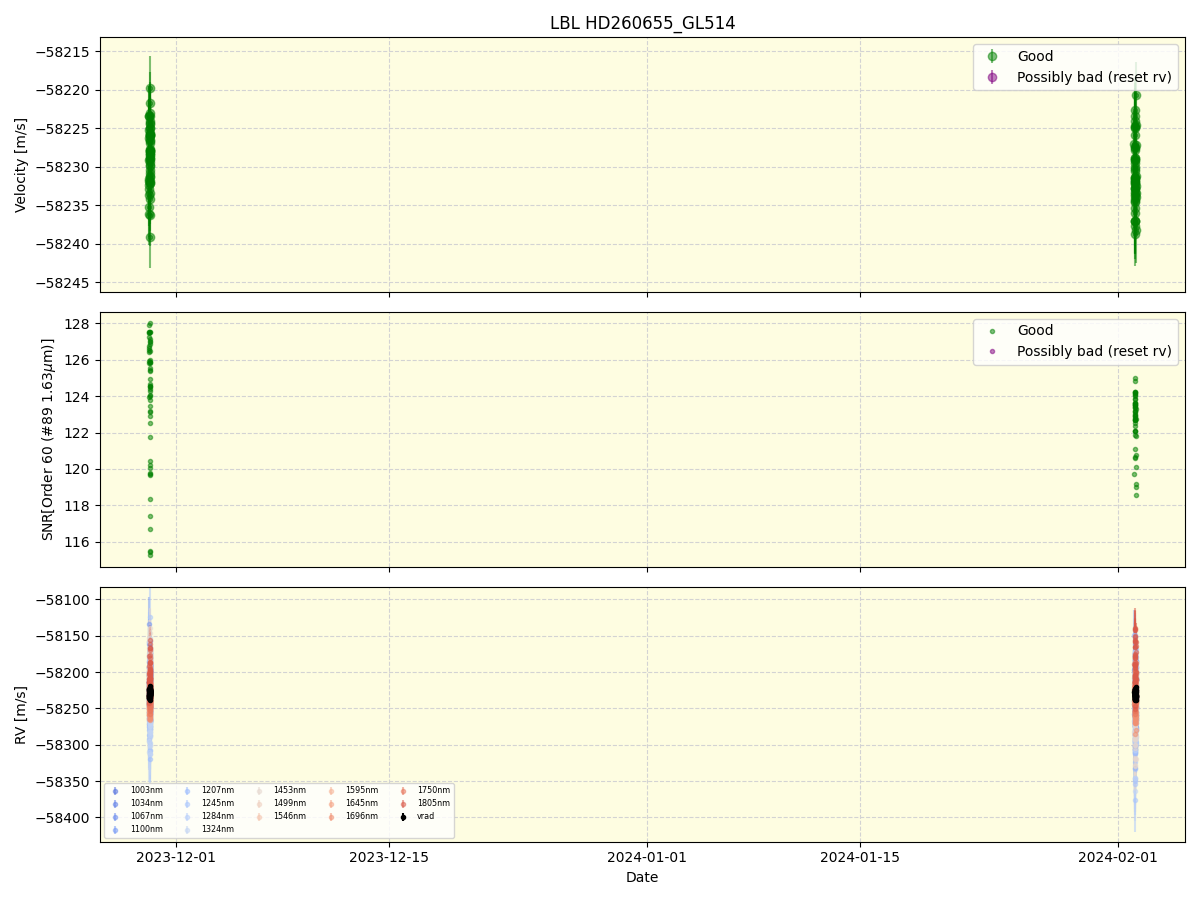1200x900 pixels.
Task: Click the Date x-axis label
Action: click(x=642, y=877)
